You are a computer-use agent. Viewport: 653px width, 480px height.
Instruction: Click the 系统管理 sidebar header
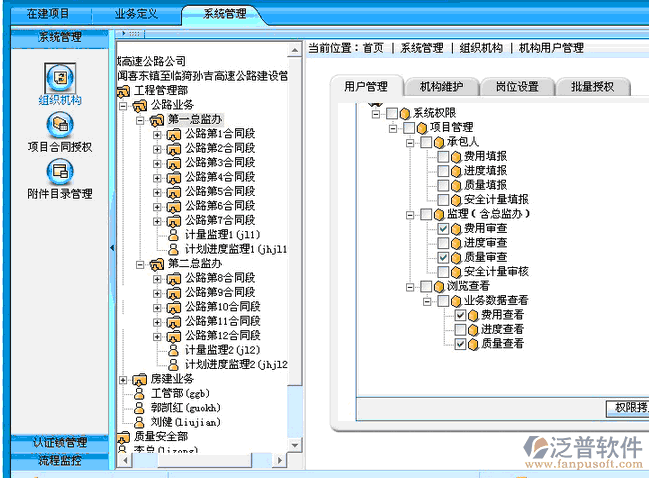pyautogui.click(x=60, y=37)
